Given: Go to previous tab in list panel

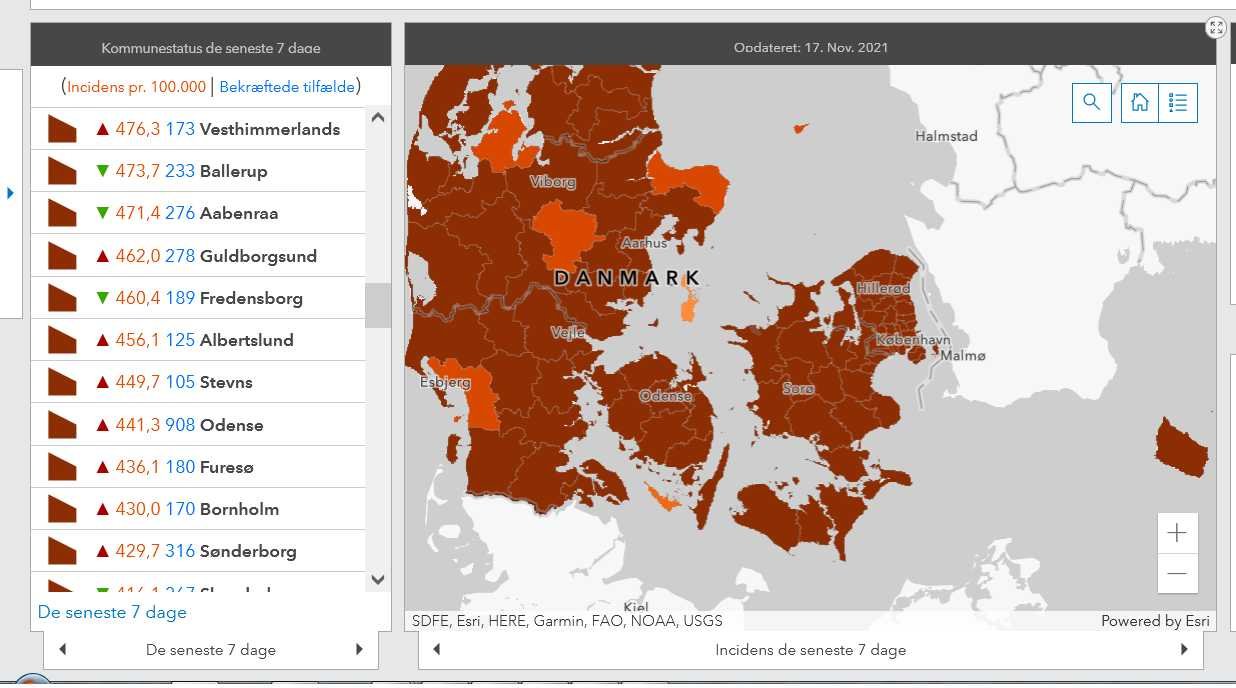Looking at the screenshot, I should click(63, 650).
